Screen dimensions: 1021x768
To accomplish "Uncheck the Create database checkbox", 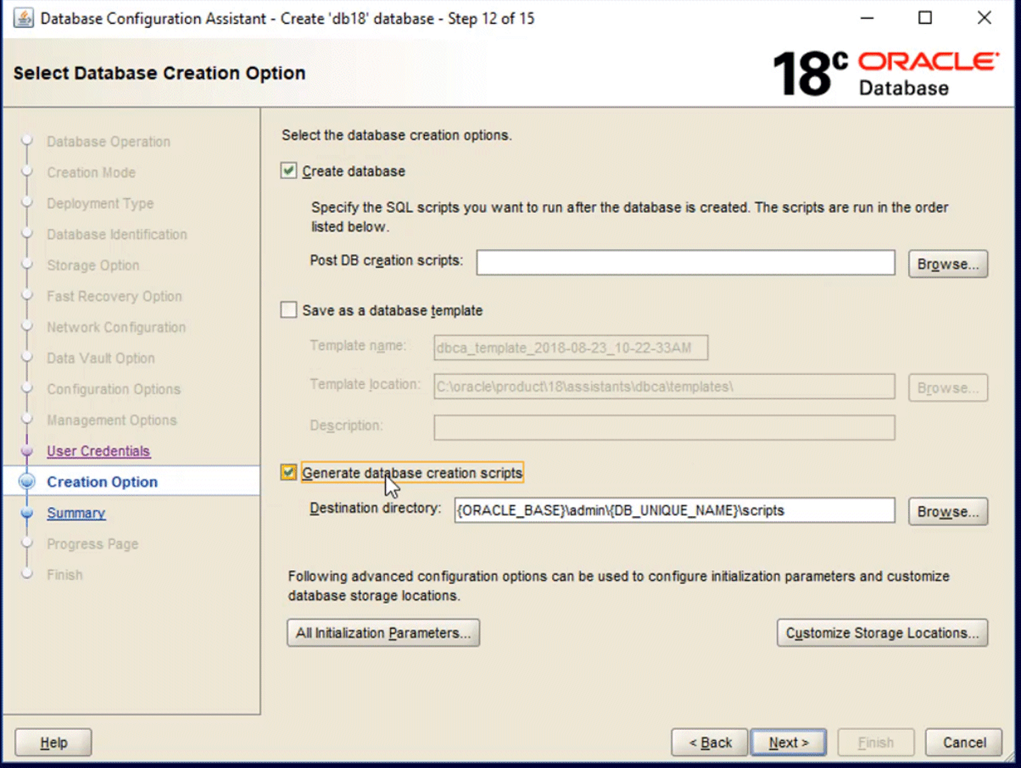I will (289, 171).
